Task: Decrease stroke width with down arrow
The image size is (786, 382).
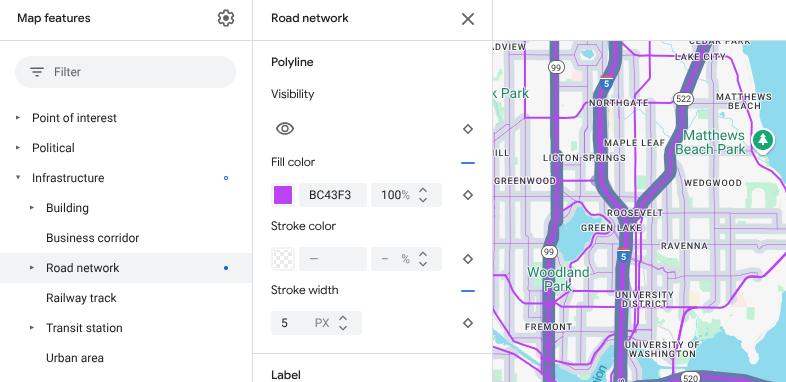Action: [x=343, y=328]
